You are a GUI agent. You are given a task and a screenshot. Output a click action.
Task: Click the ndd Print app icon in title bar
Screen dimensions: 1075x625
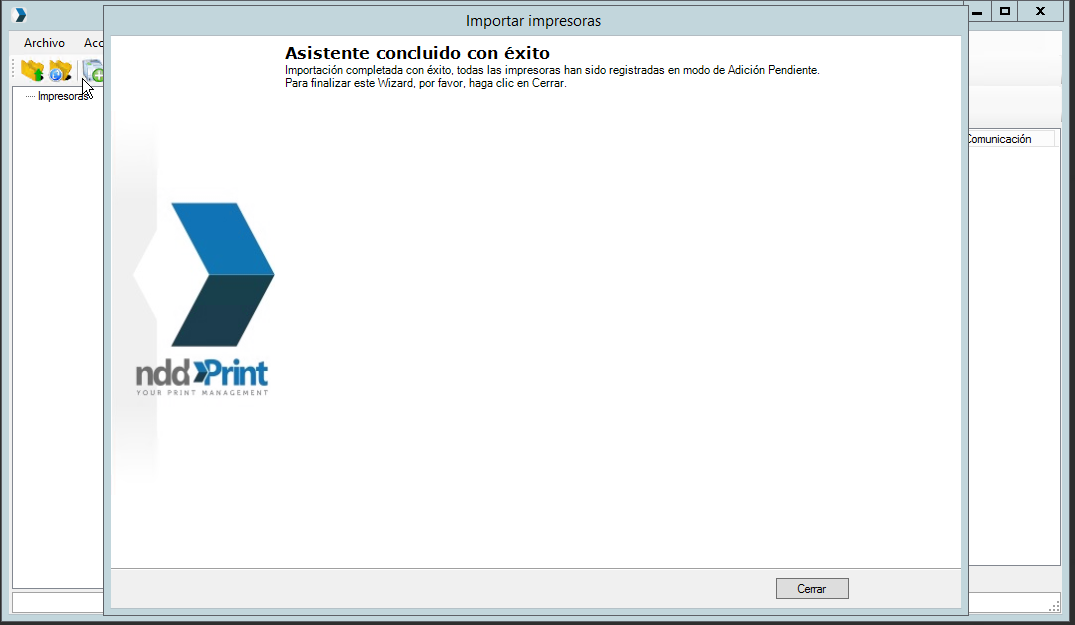point(19,14)
